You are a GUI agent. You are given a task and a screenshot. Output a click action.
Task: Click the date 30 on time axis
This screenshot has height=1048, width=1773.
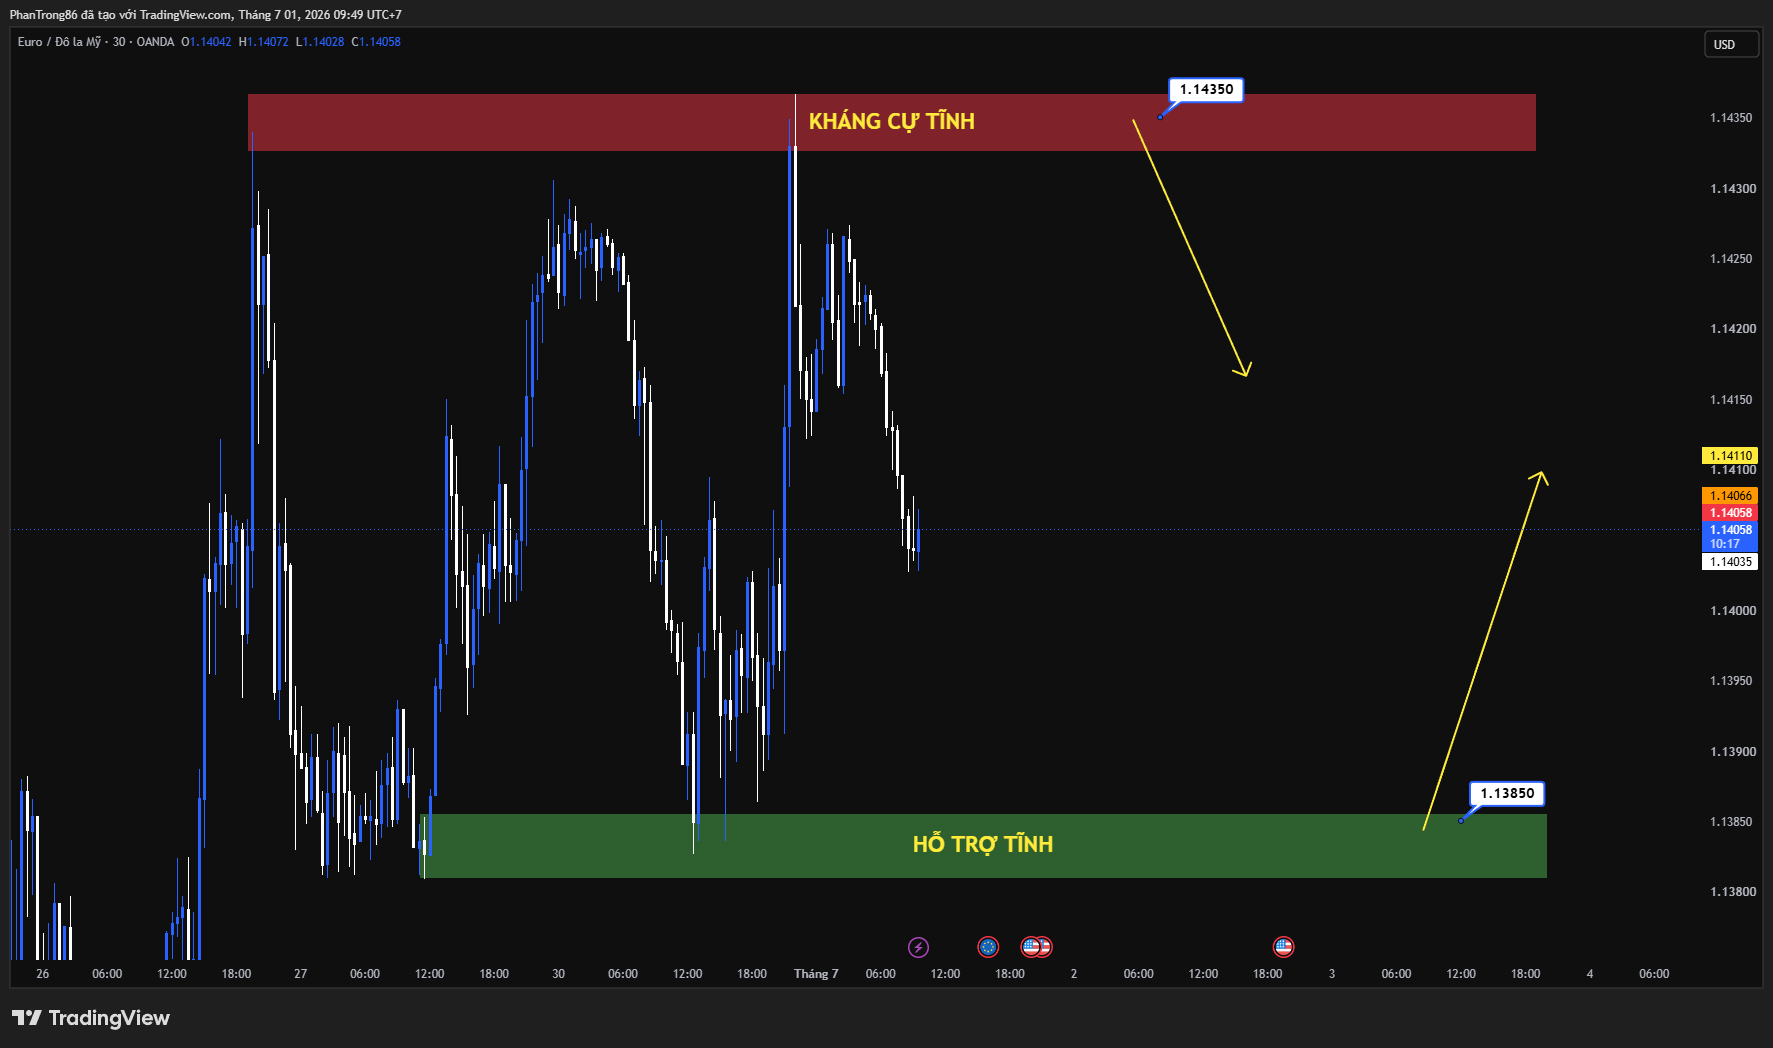pyautogui.click(x=558, y=973)
